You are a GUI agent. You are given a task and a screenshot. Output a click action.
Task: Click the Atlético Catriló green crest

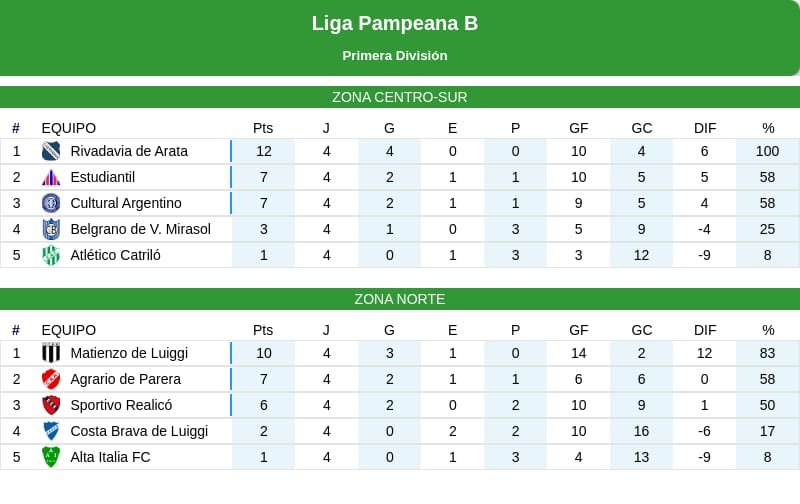[51, 255]
